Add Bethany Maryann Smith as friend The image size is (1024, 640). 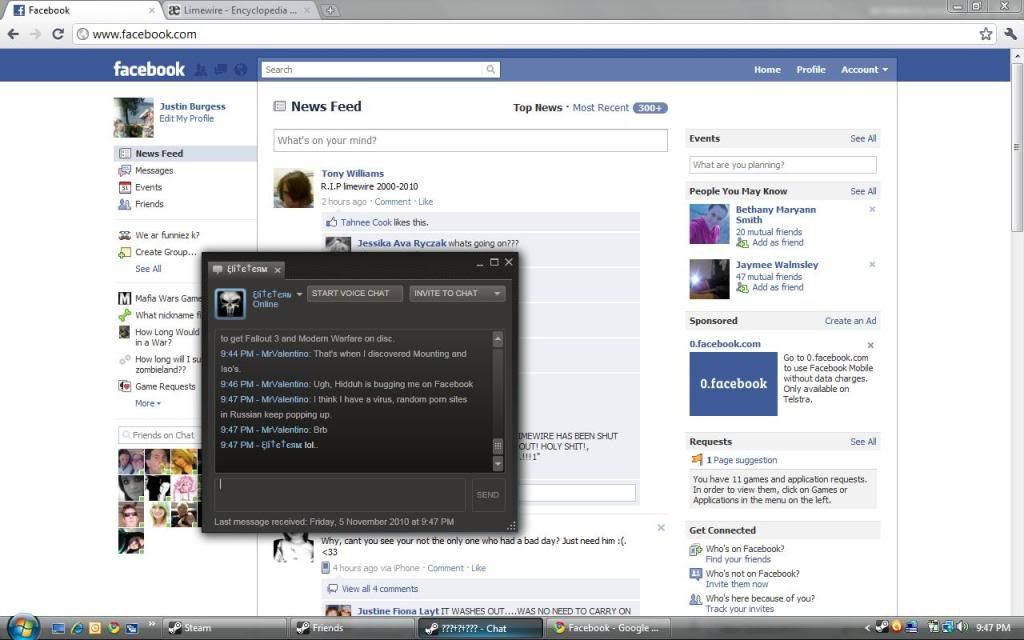point(776,242)
